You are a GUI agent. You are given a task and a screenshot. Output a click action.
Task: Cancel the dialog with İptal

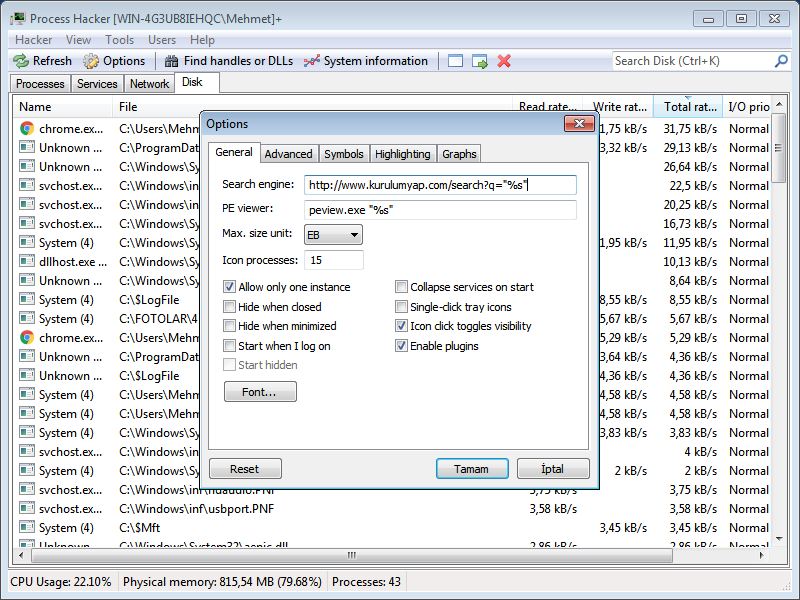point(553,469)
